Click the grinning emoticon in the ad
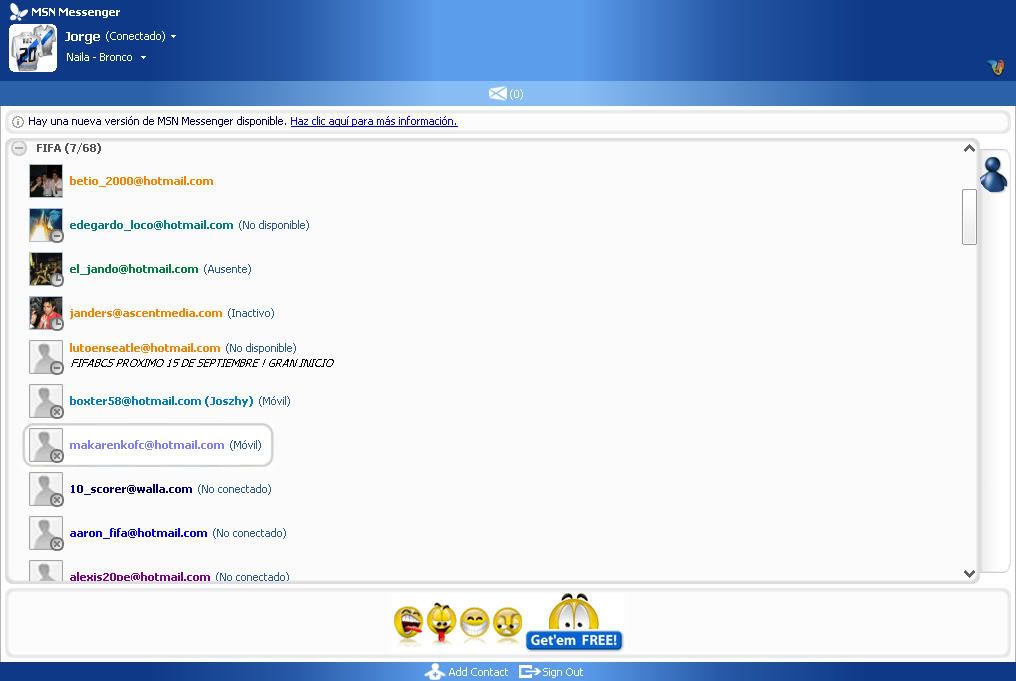Screen dimensions: 1016x681 click(475, 623)
